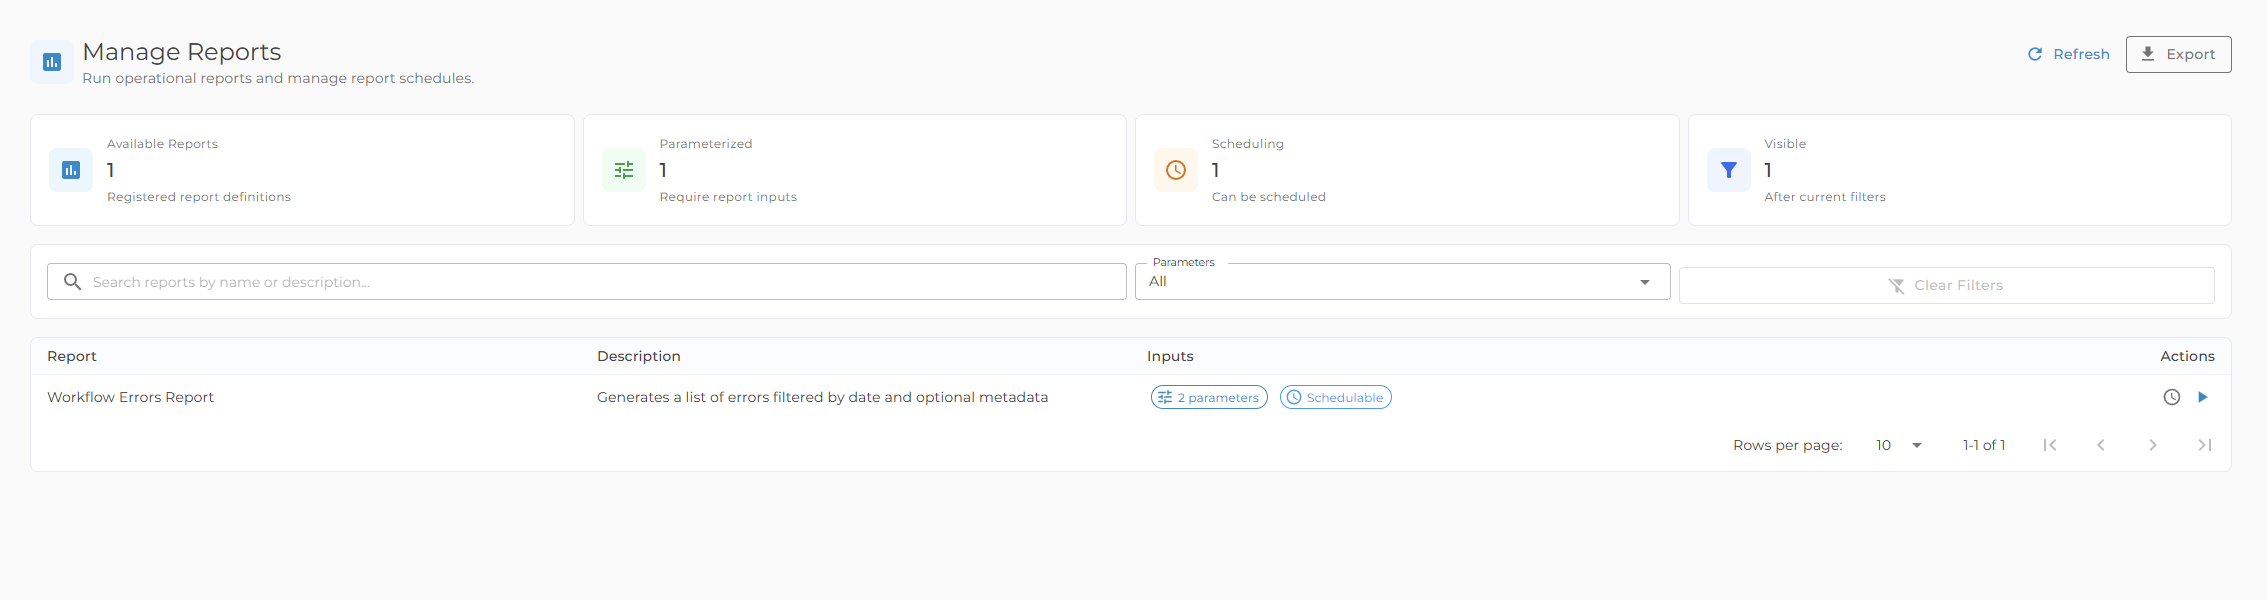Click the 2 parameters chip

click(x=1209, y=397)
